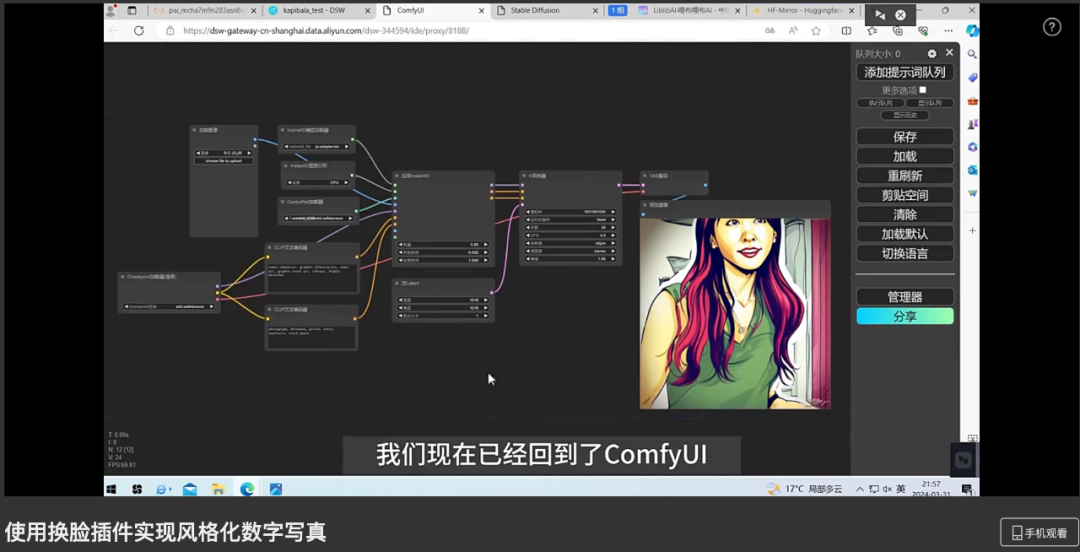
Task: Click the choose file to upload button
Action: [223, 161]
